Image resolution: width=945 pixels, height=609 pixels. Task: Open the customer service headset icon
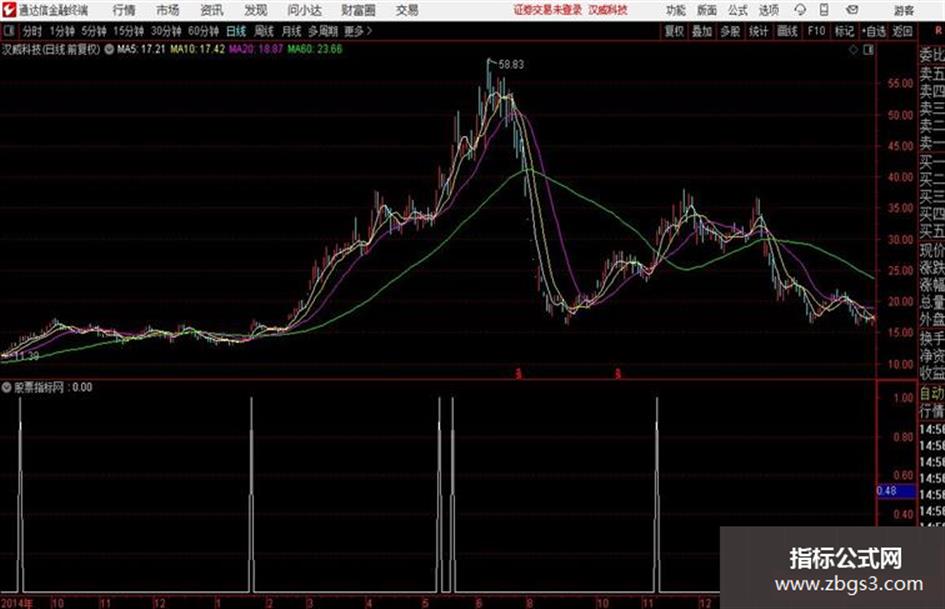(x=800, y=10)
